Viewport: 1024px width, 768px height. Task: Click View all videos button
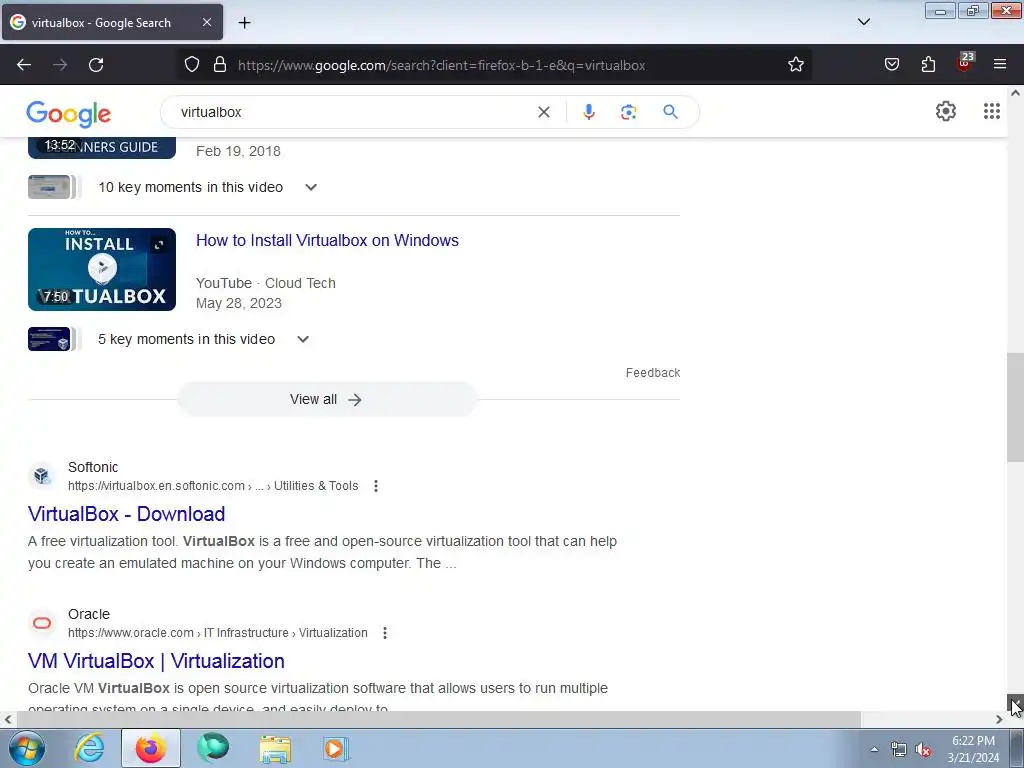tap(327, 399)
